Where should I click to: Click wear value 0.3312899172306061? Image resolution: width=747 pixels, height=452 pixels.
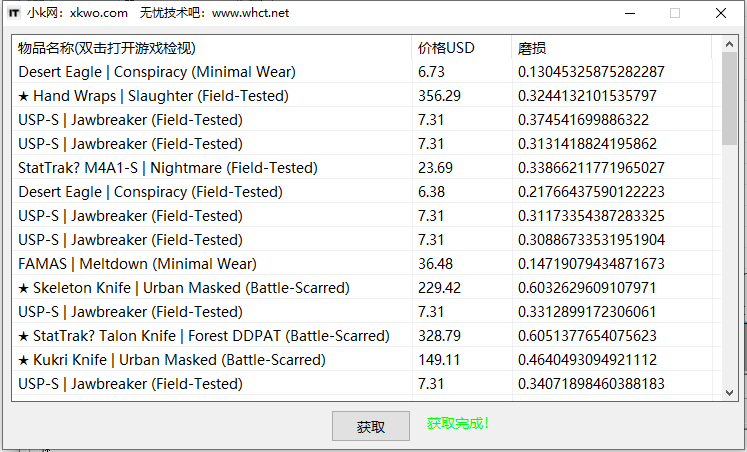tap(587, 311)
